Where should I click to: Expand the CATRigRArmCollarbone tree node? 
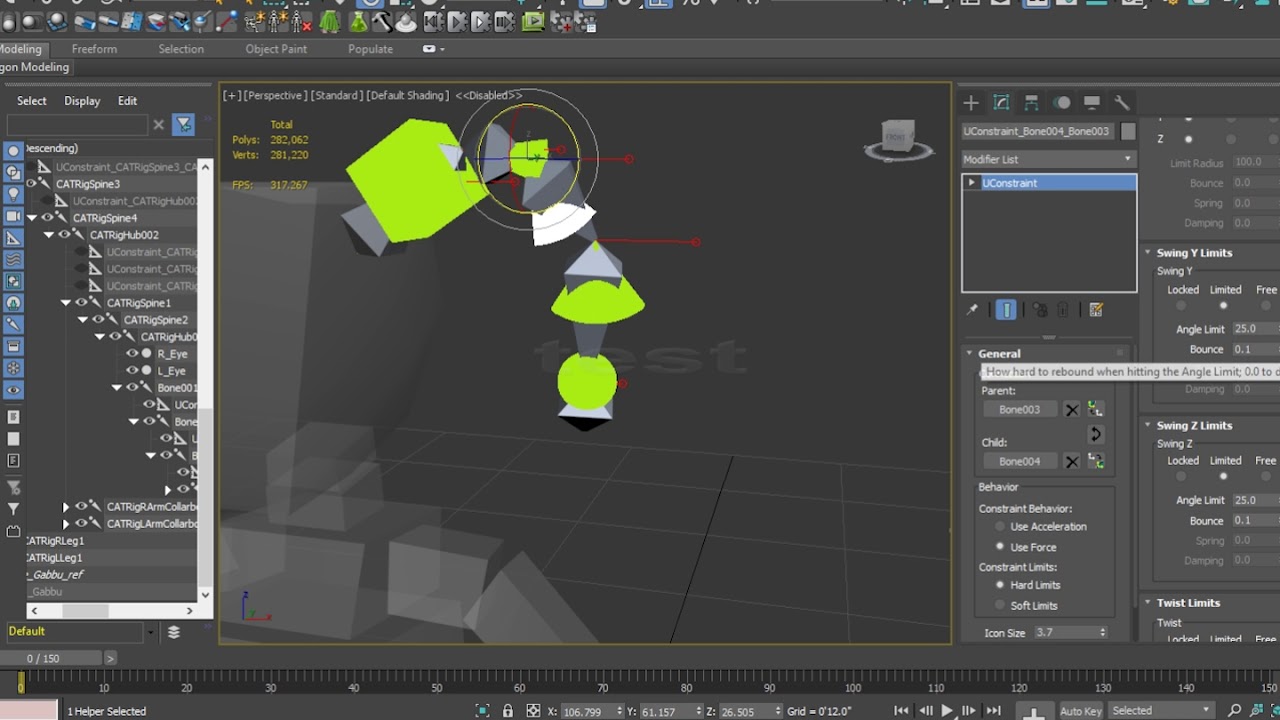(66, 507)
